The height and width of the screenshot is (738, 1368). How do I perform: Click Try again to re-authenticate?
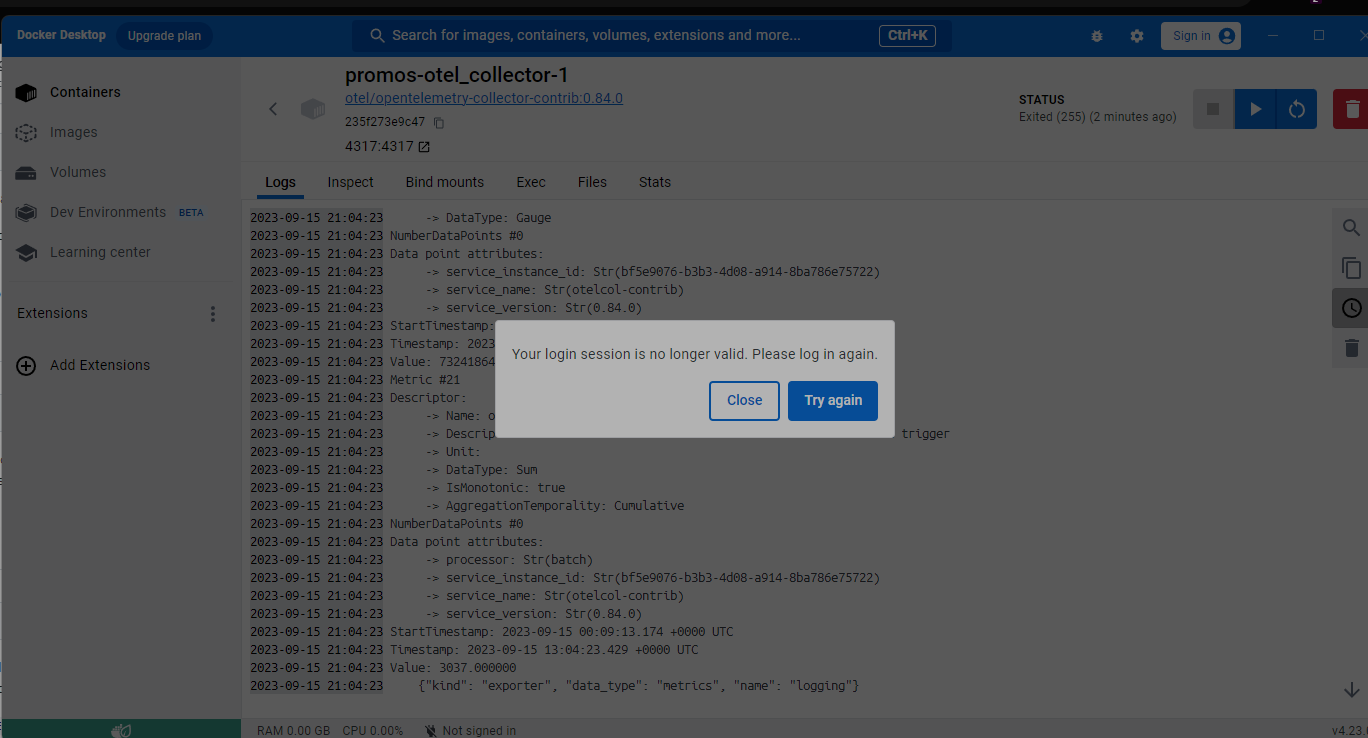(833, 400)
